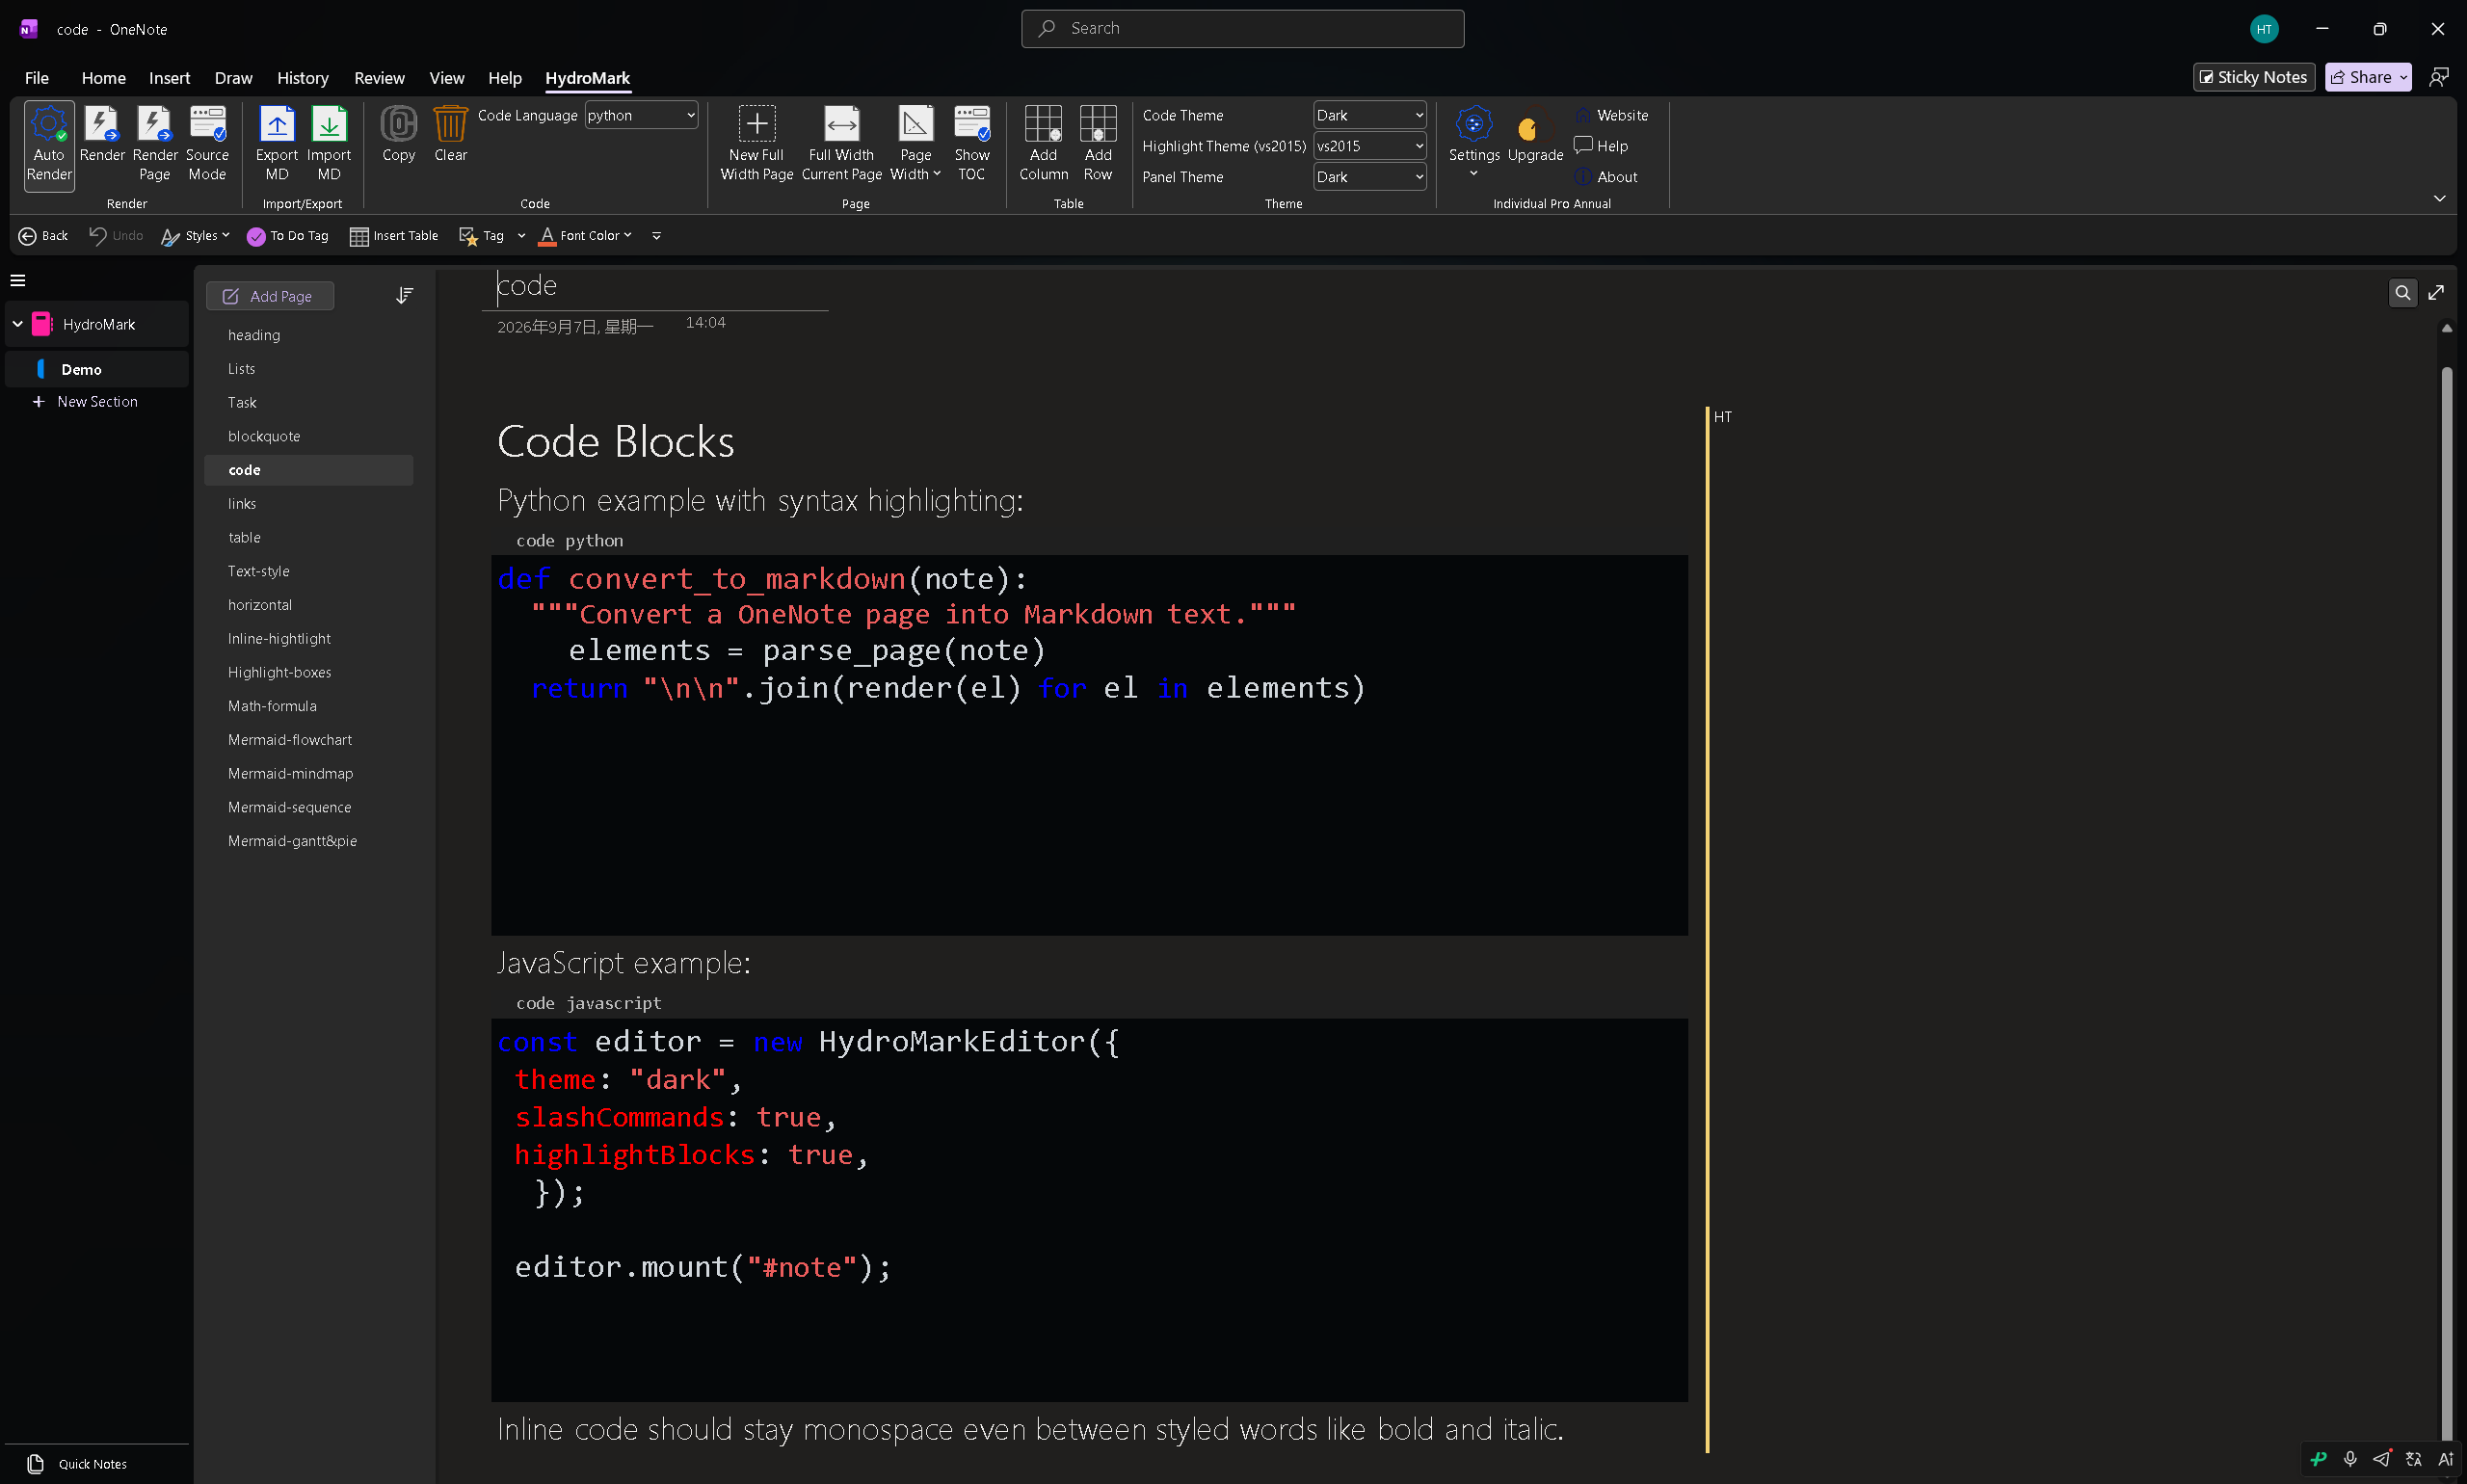The image size is (2467, 1484).
Task: Click the Render icon
Action: pyautogui.click(x=102, y=135)
